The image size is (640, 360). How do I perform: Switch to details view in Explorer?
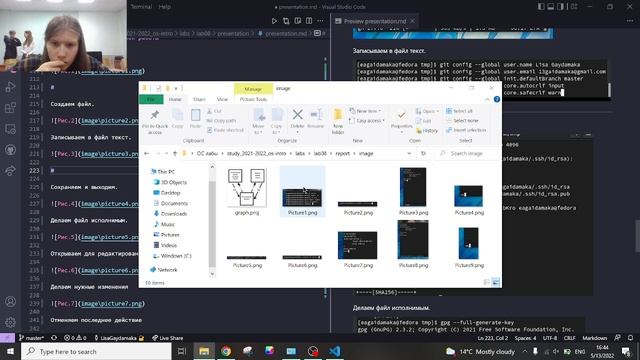coord(487,282)
